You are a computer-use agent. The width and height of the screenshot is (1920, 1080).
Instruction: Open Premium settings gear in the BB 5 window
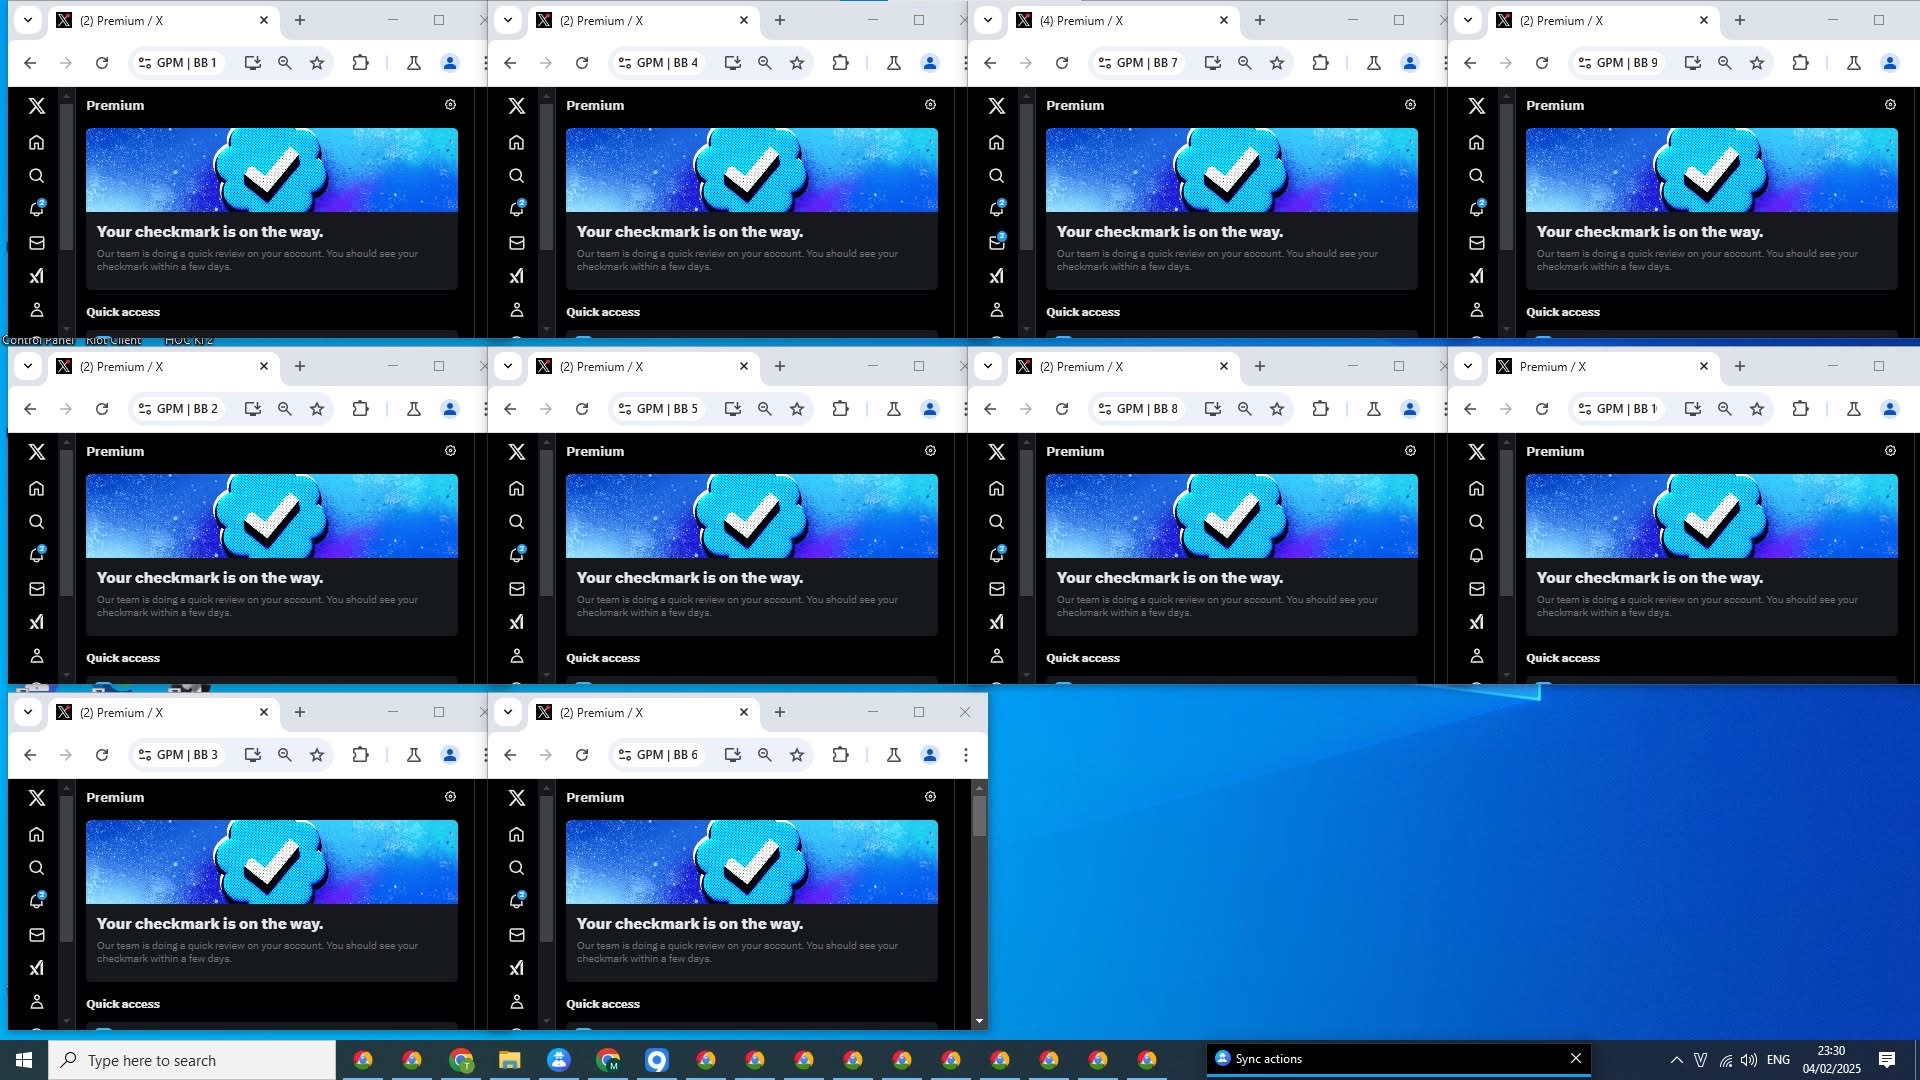pyautogui.click(x=930, y=451)
